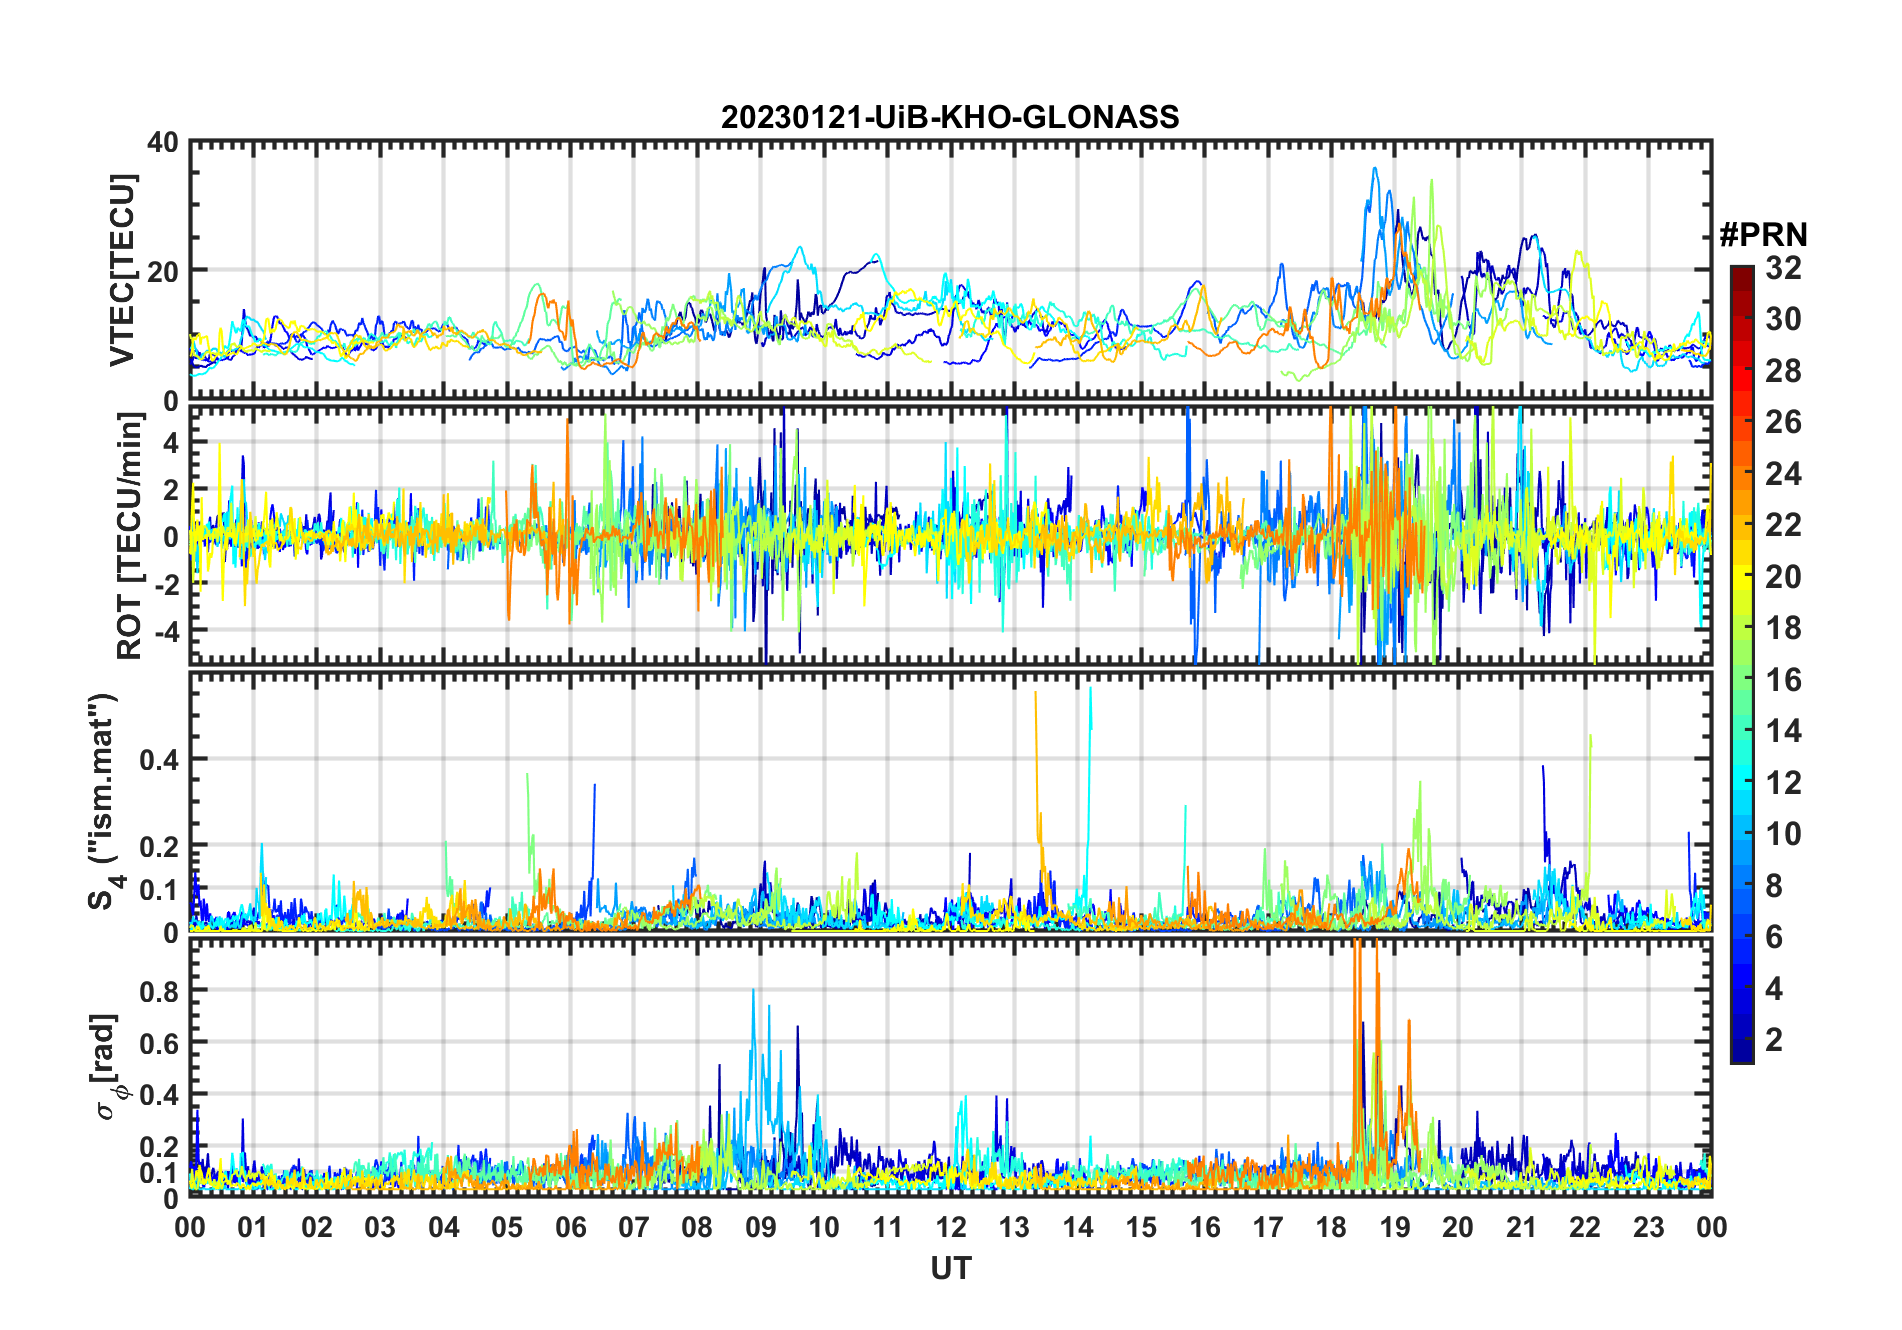Click colorbar tick label 10
The width and height of the screenshot is (1902, 1330).
pyautogui.click(x=1783, y=834)
